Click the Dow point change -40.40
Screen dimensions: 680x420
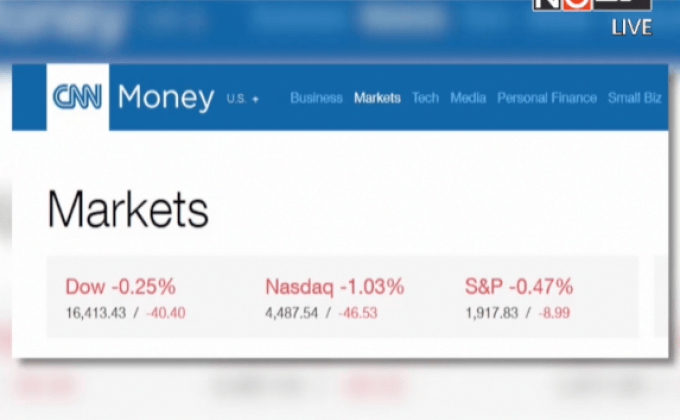coord(165,313)
